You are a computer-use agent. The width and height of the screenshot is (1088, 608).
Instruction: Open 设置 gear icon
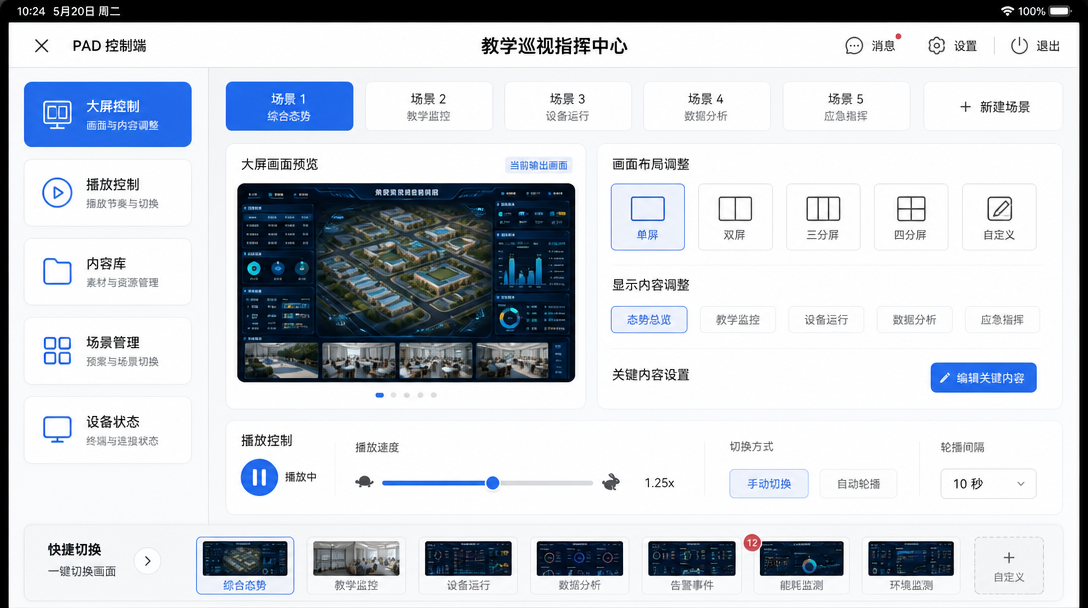[937, 46]
